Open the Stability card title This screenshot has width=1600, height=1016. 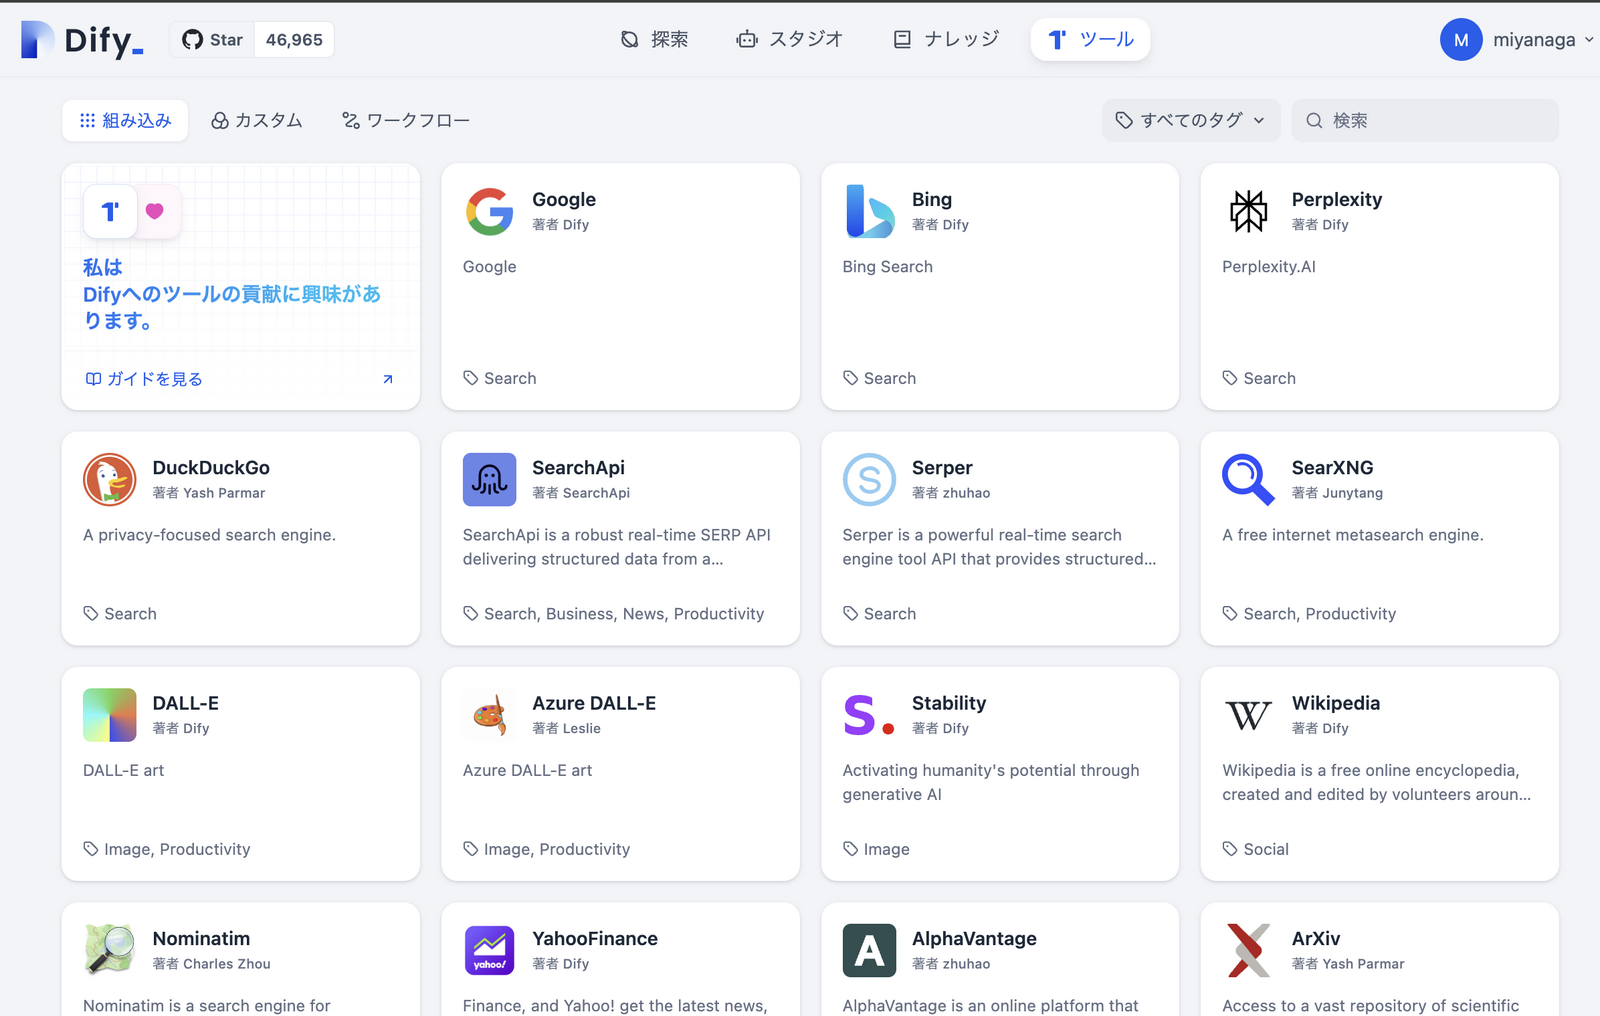click(949, 703)
